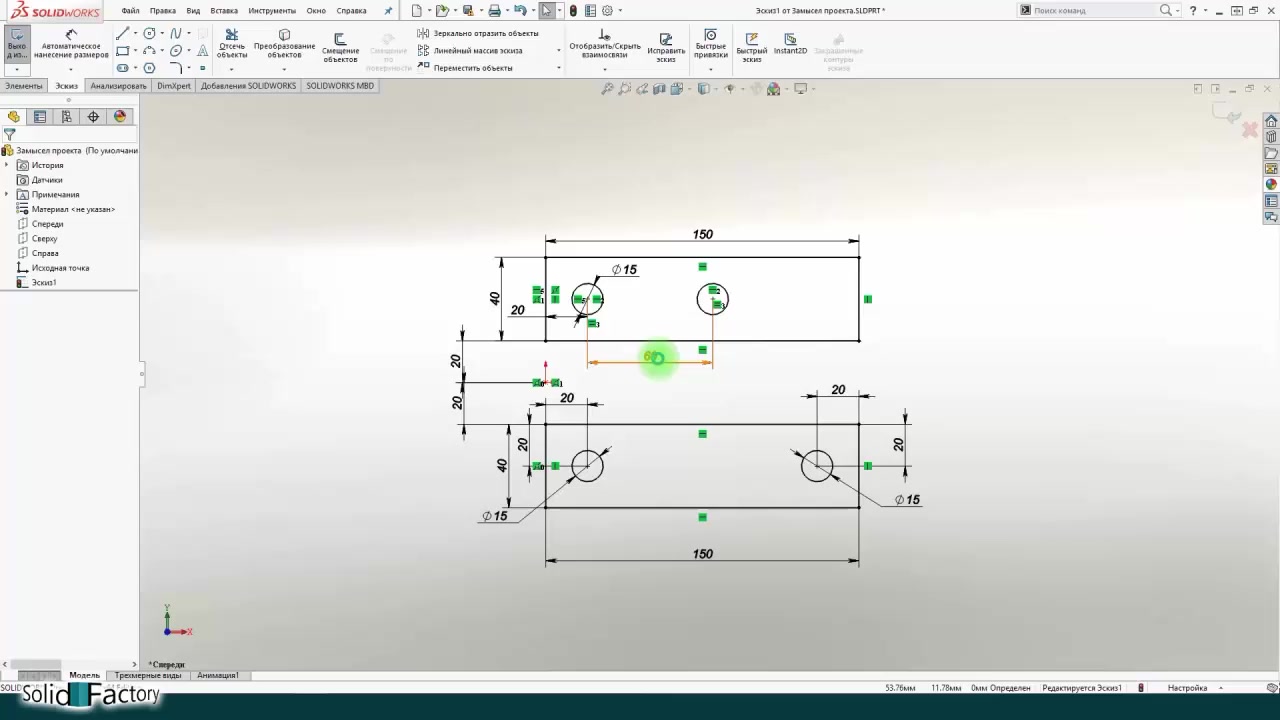The height and width of the screenshot is (720, 1280).
Task: Open the PropertyManager panel tab
Action: [40, 116]
